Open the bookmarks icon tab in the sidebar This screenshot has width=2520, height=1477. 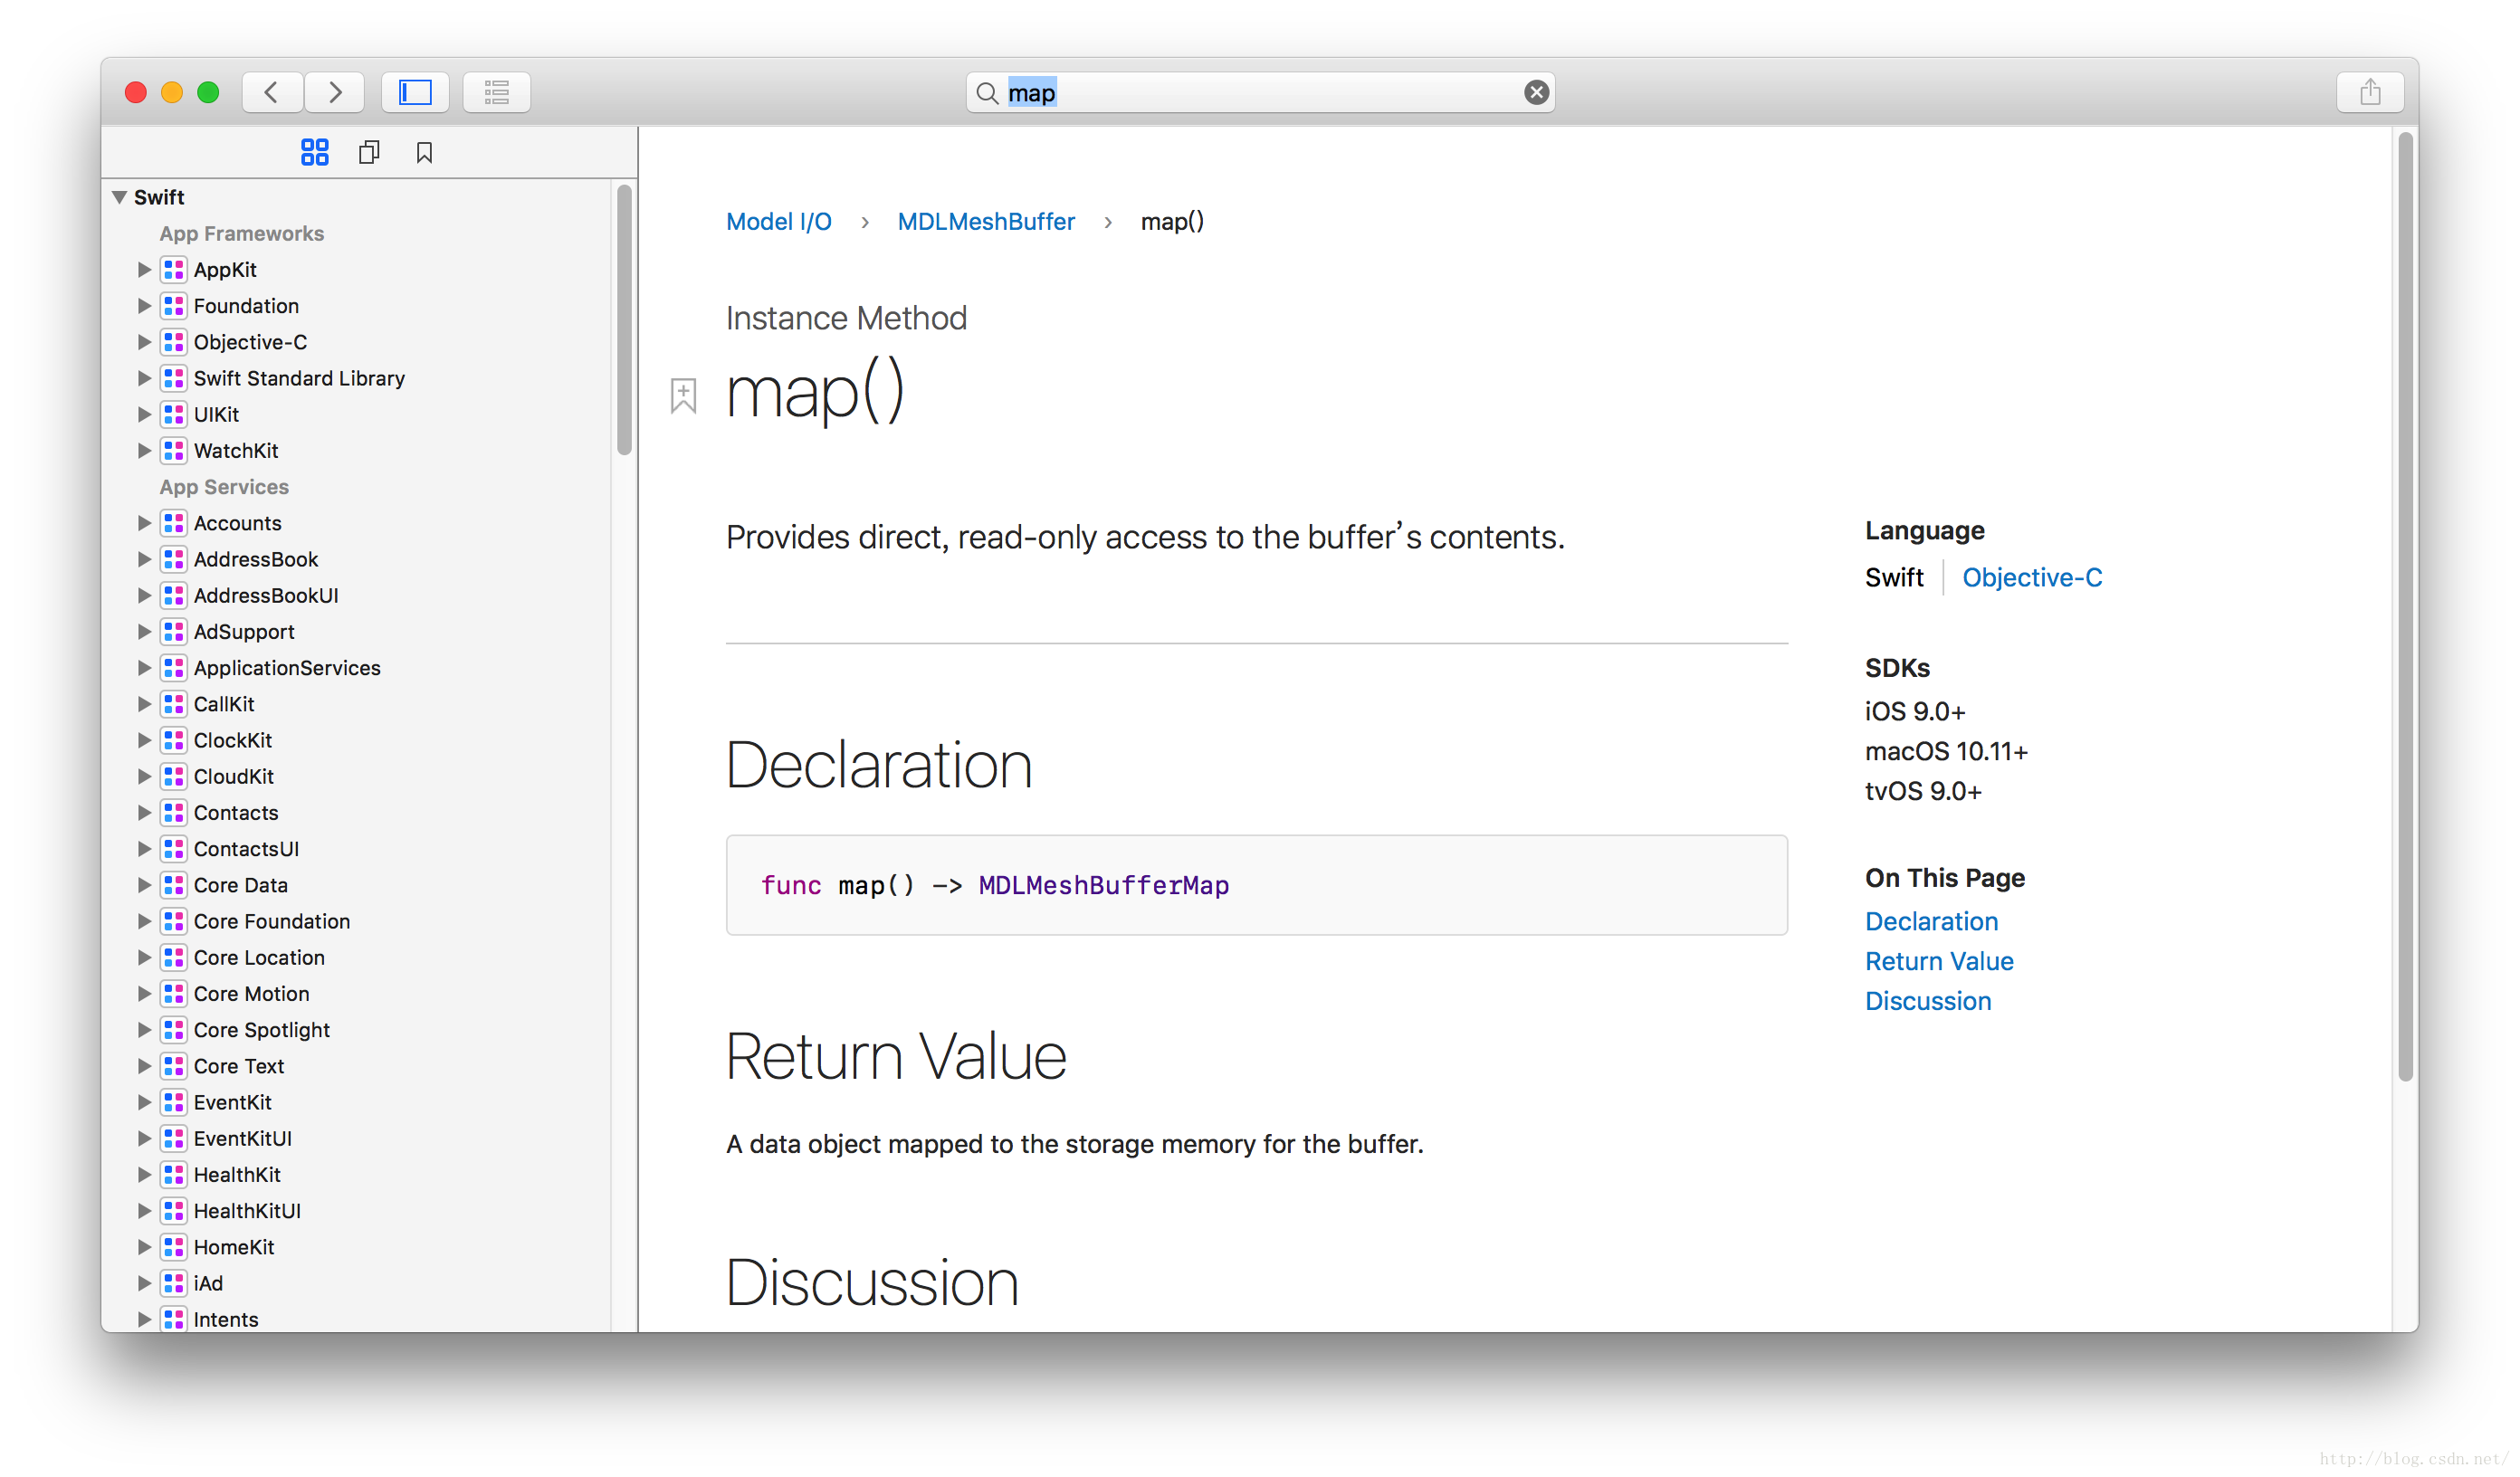(x=424, y=152)
